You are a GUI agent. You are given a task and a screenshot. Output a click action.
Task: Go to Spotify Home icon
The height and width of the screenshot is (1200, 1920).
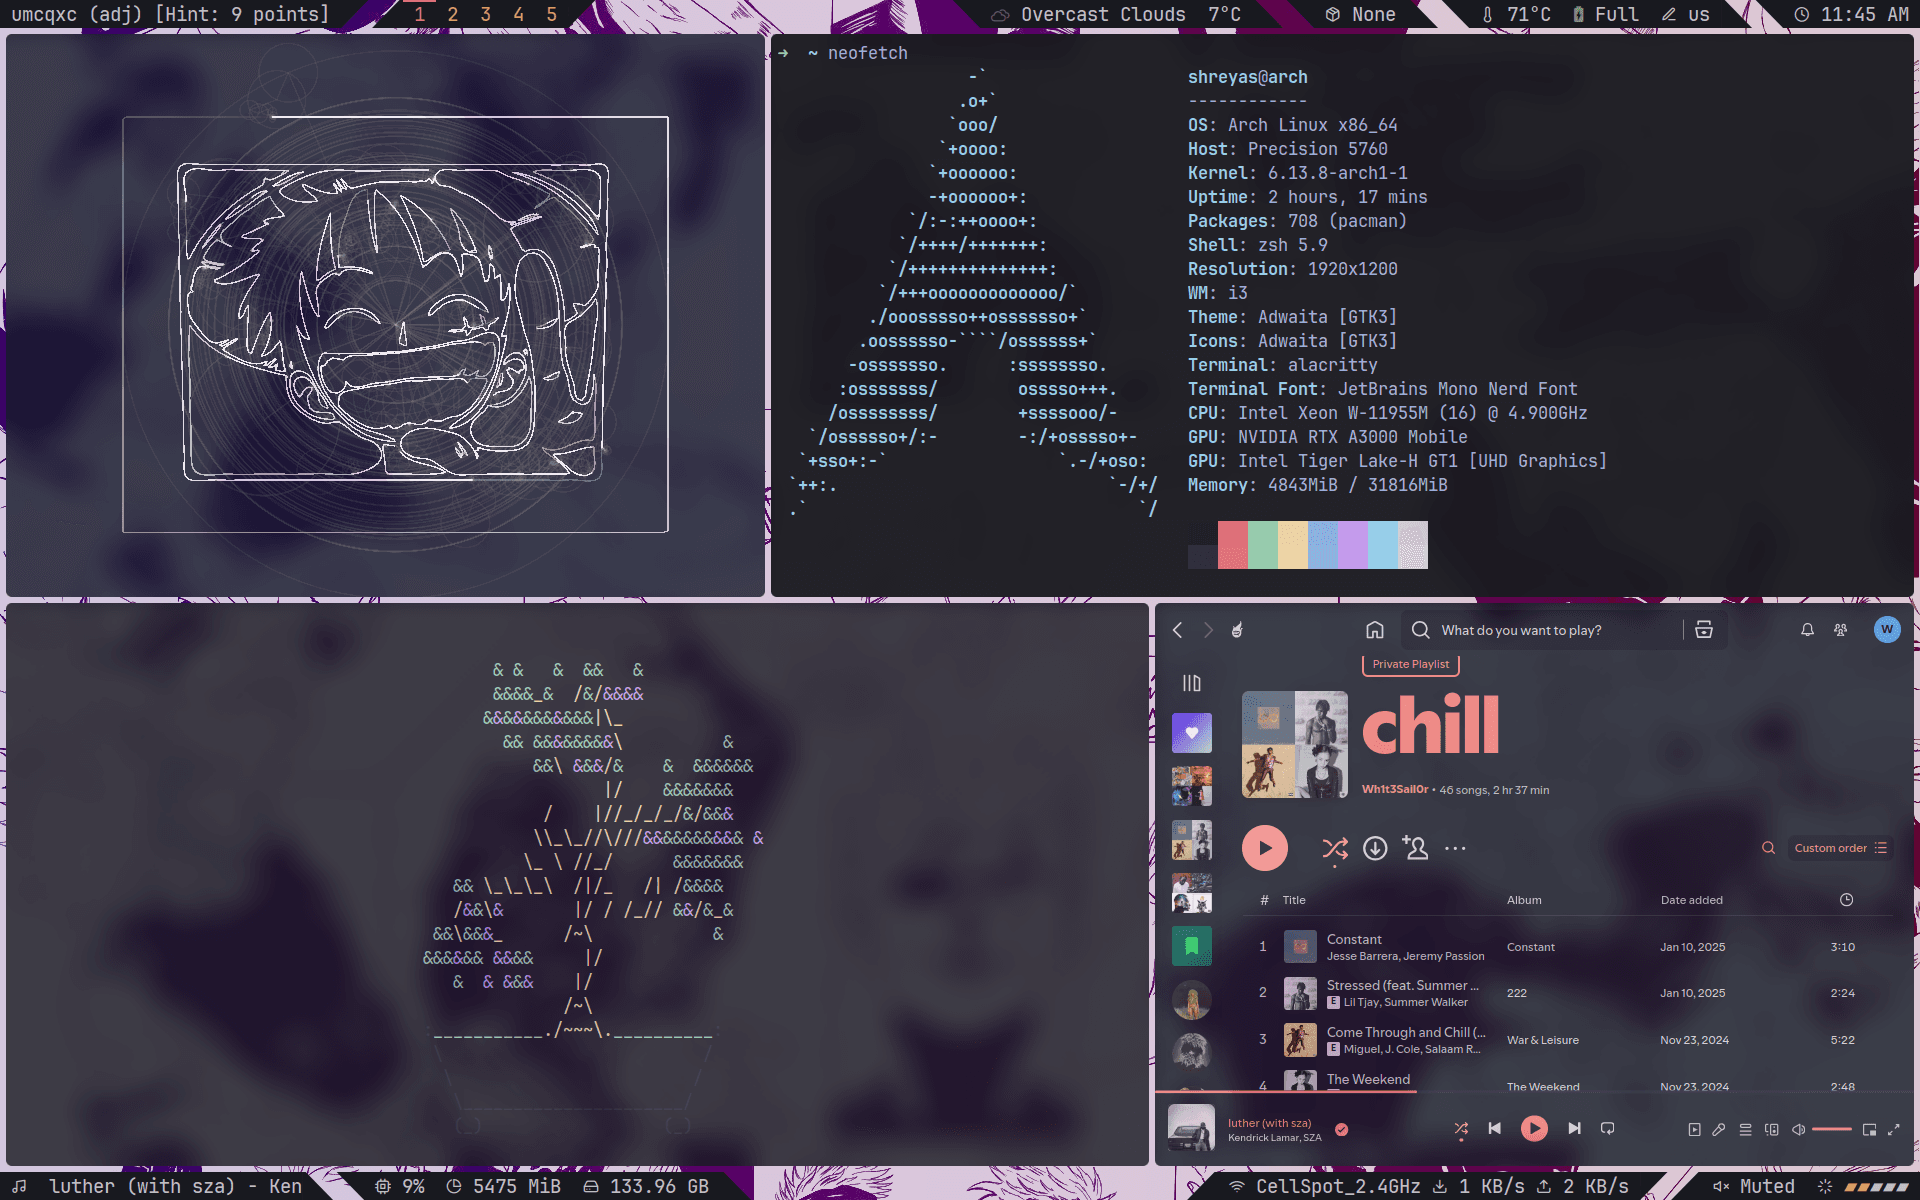(1375, 630)
